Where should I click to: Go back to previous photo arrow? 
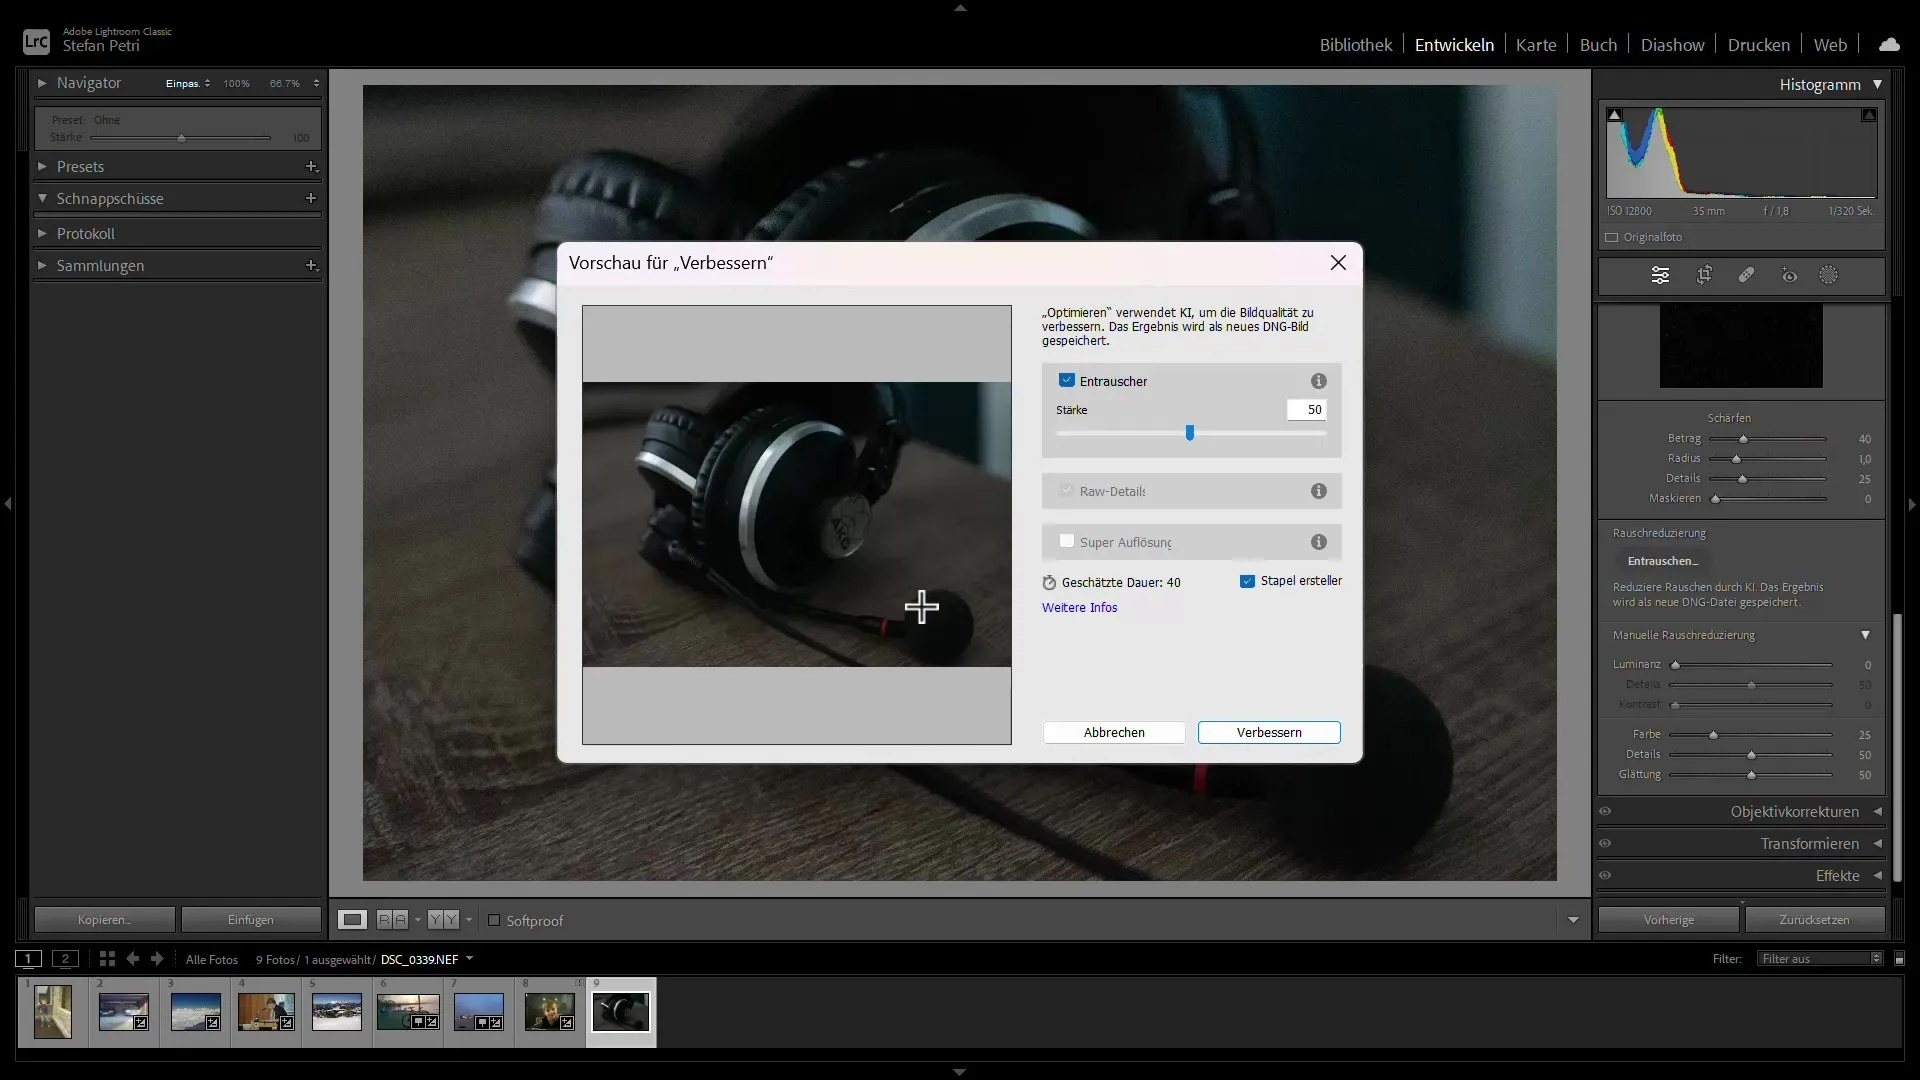[x=132, y=959]
